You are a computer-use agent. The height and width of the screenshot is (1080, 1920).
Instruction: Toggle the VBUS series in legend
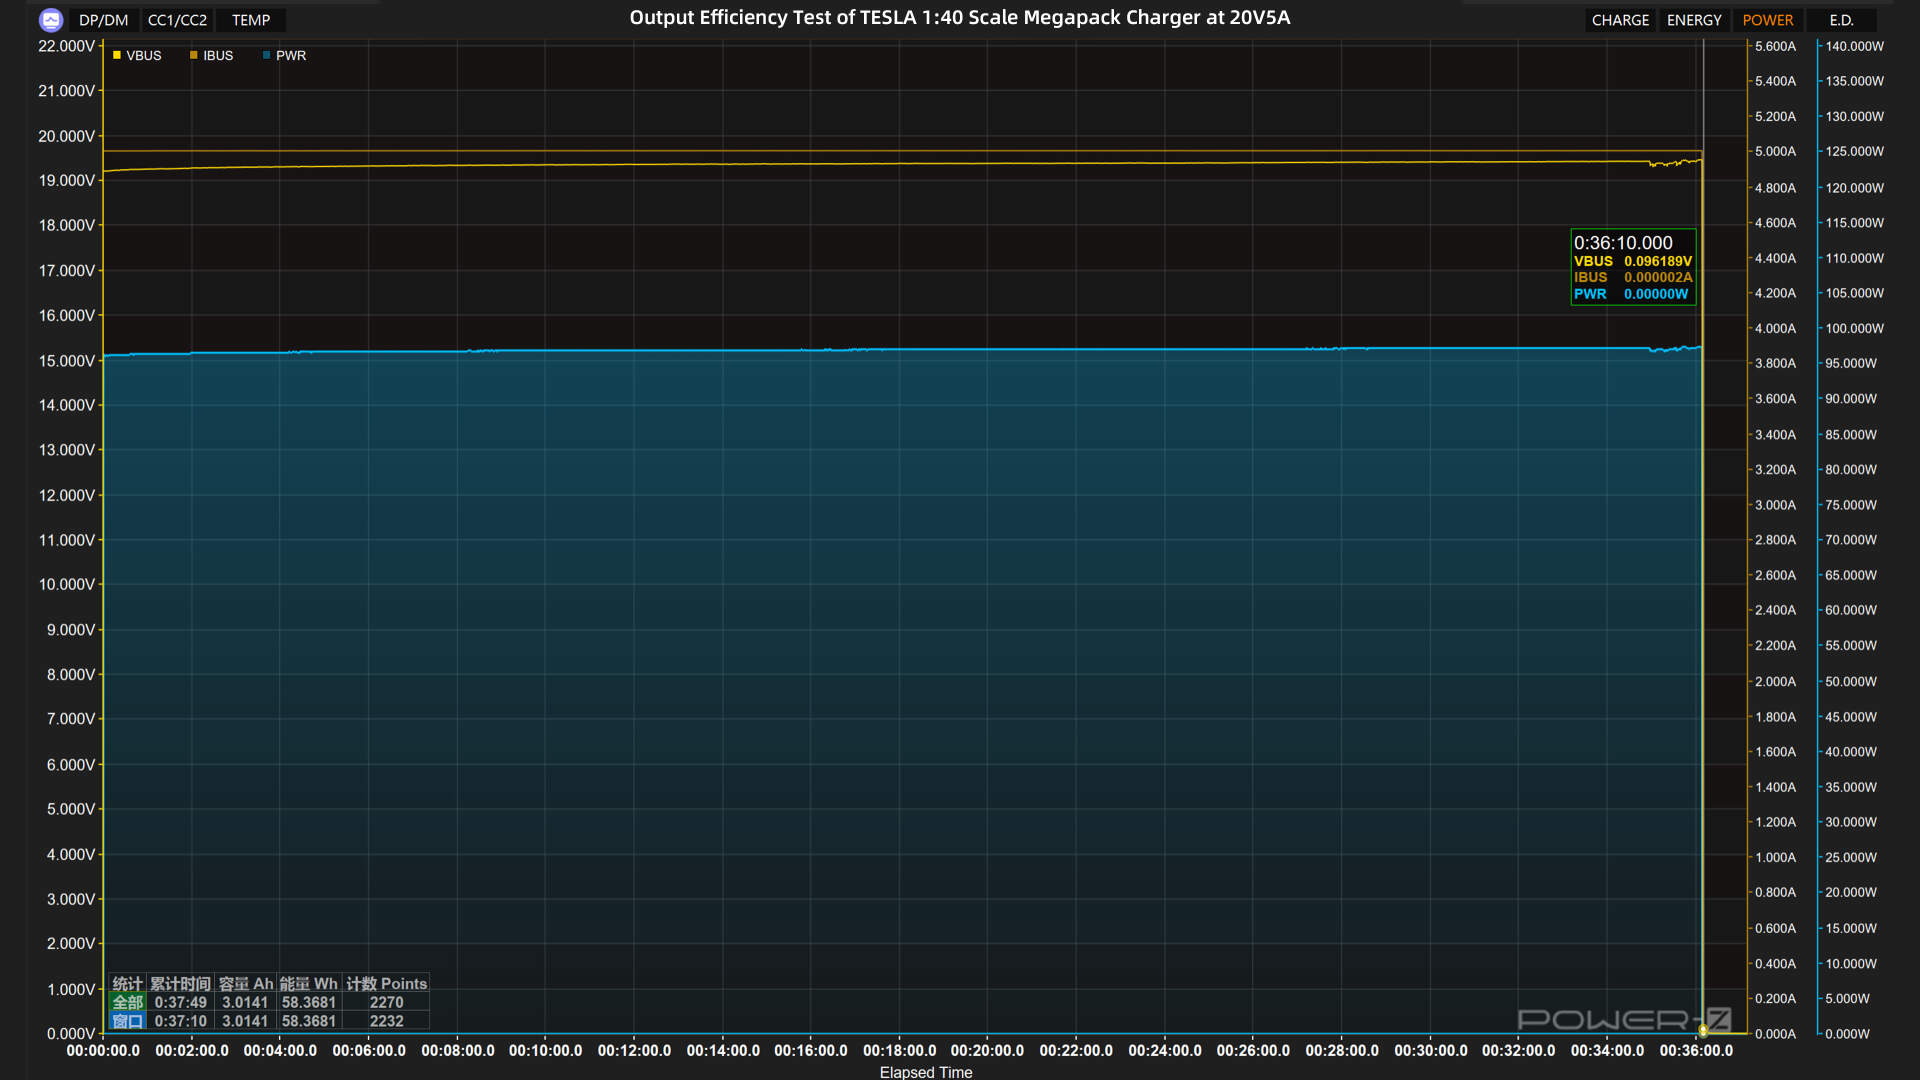(x=137, y=56)
